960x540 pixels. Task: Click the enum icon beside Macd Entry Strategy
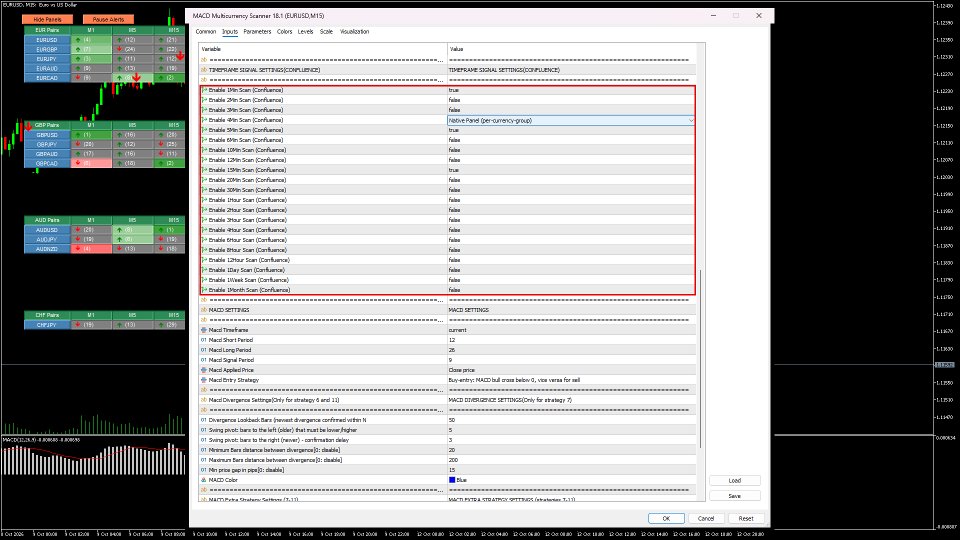pyautogui.click(x=204, y=380)
